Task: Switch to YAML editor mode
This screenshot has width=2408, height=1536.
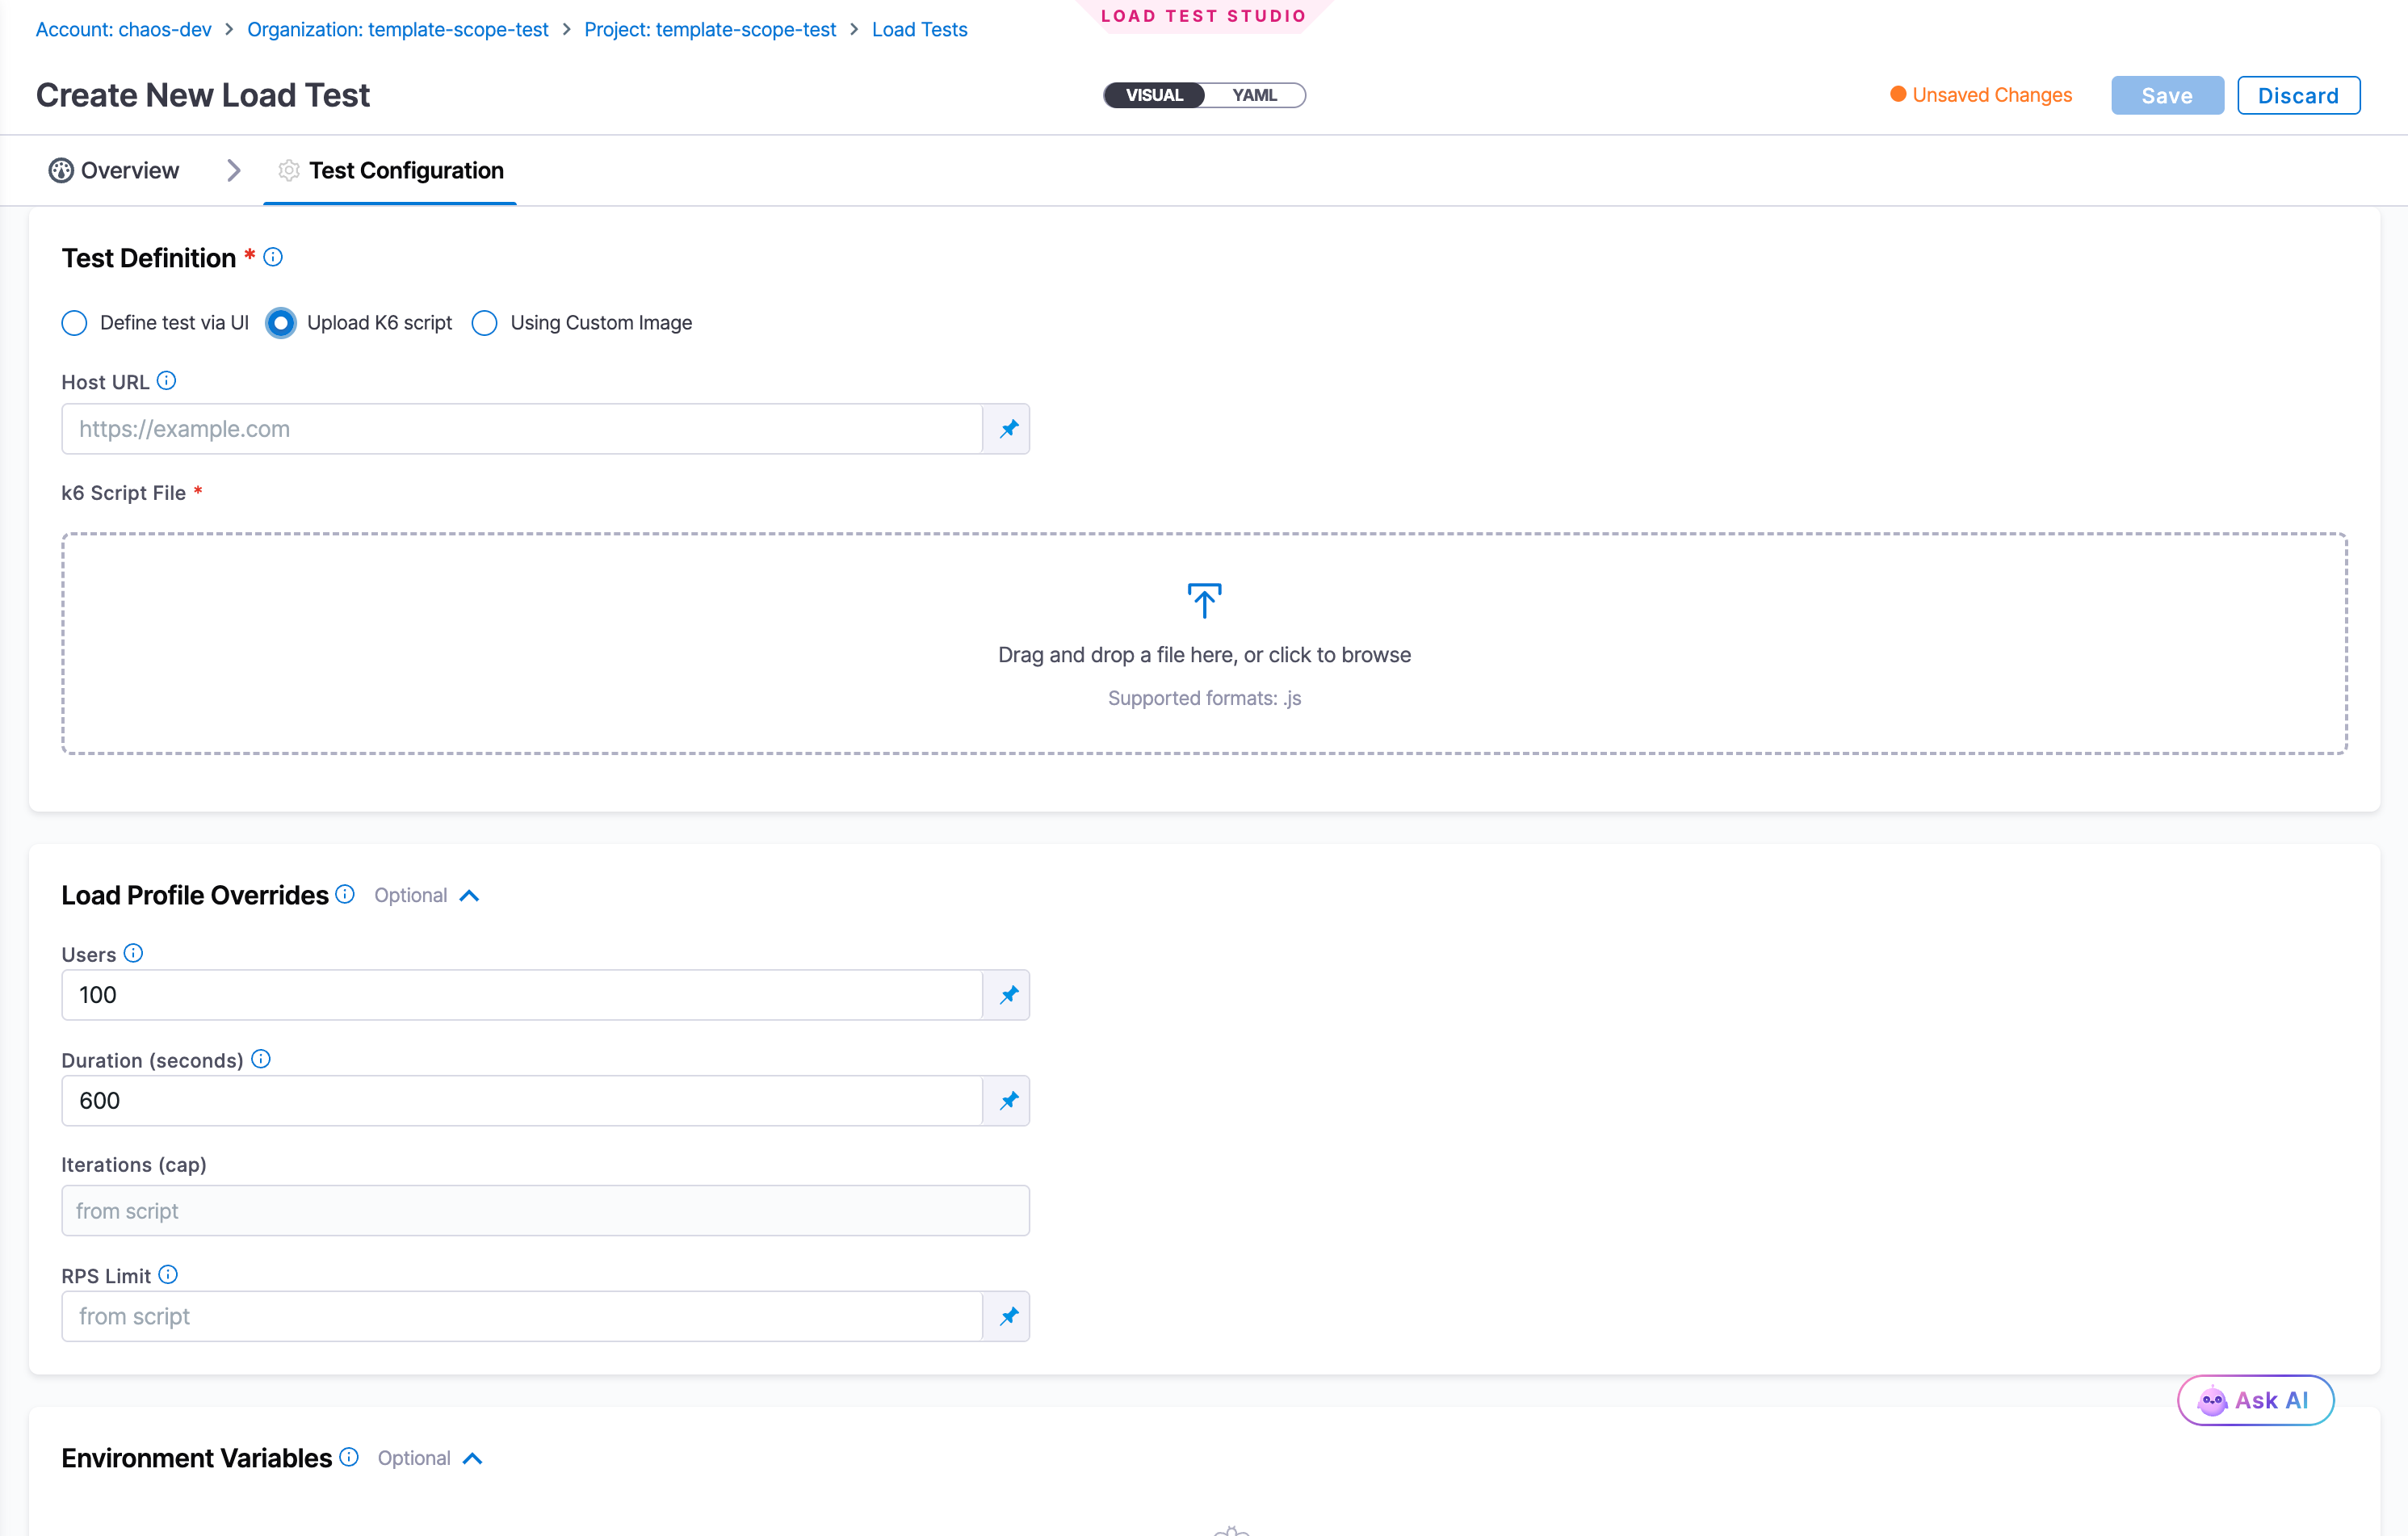Action: pos(1254,95)
